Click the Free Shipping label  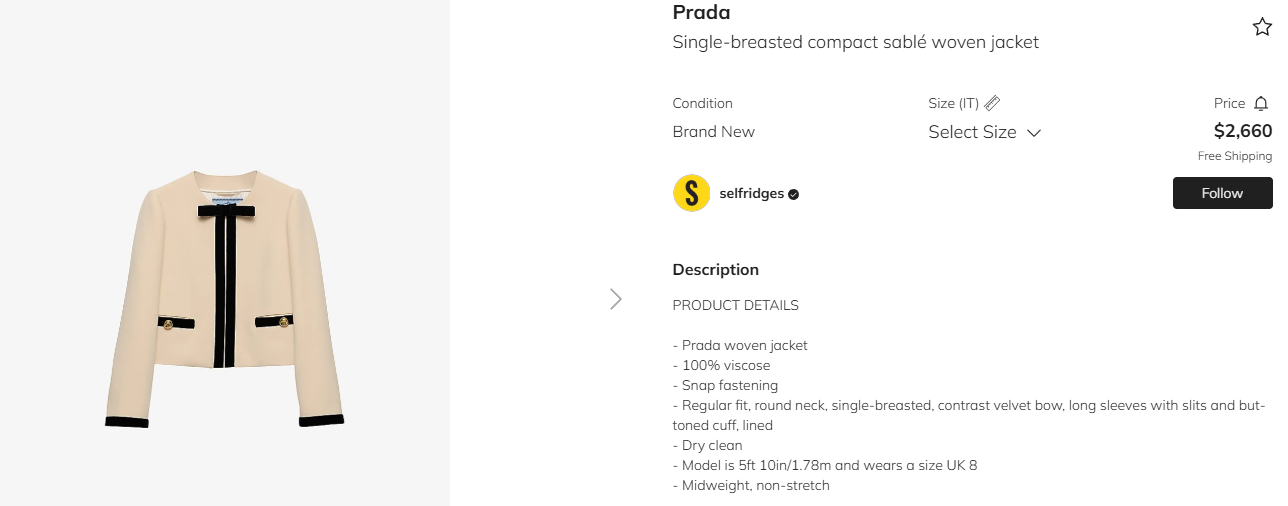pos(1234,156)
